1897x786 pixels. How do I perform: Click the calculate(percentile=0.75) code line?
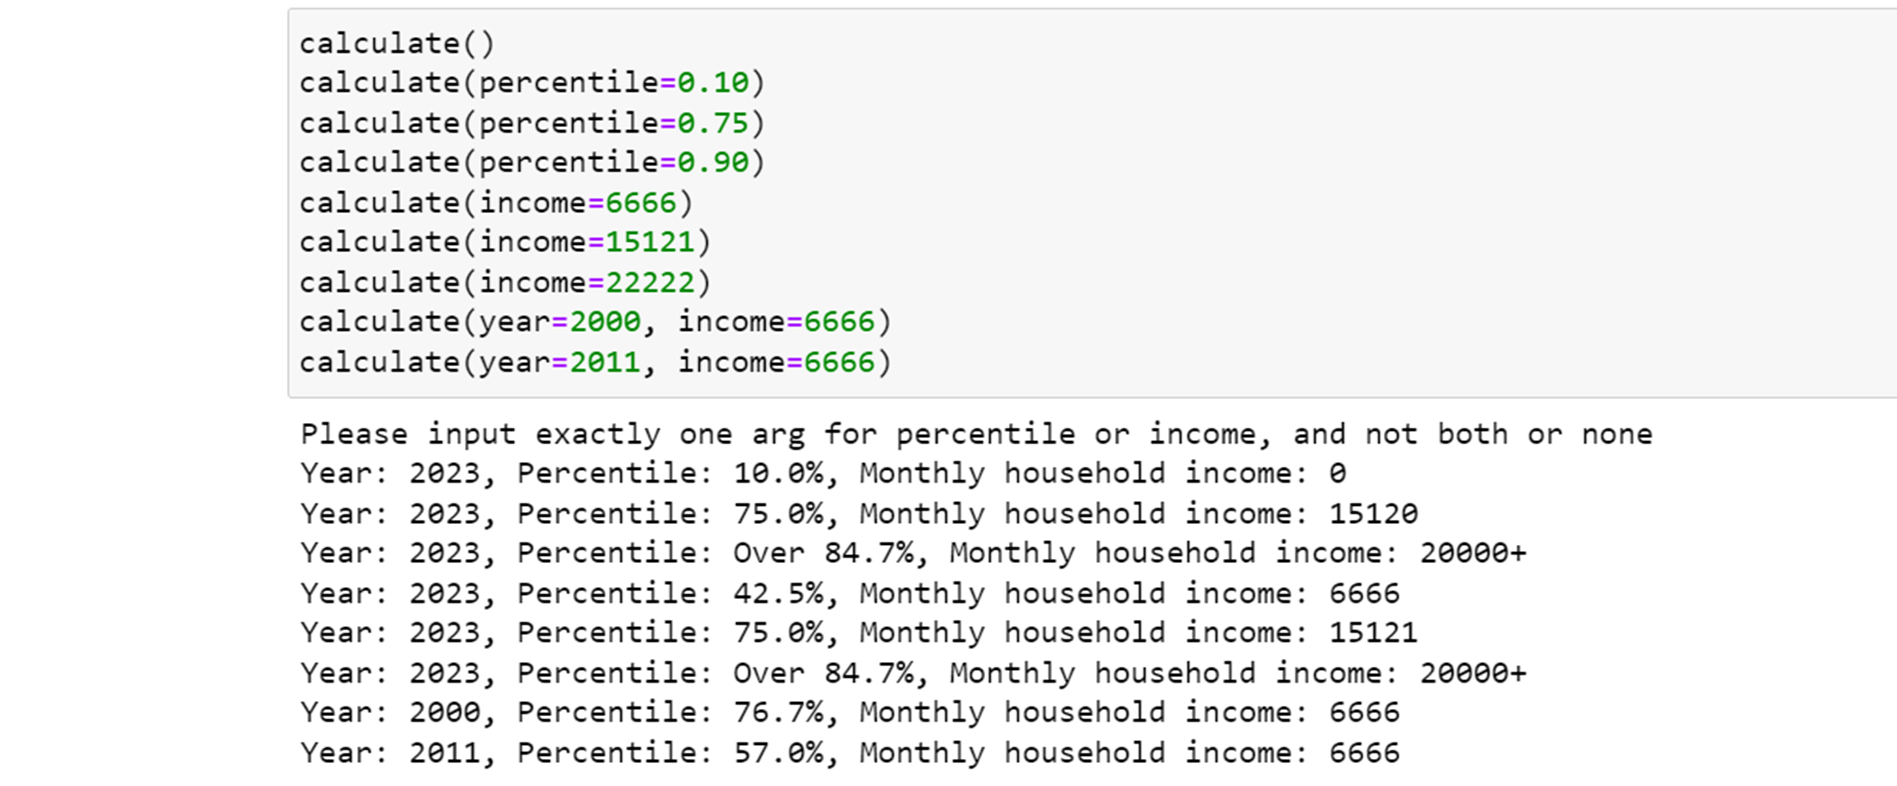531,123
